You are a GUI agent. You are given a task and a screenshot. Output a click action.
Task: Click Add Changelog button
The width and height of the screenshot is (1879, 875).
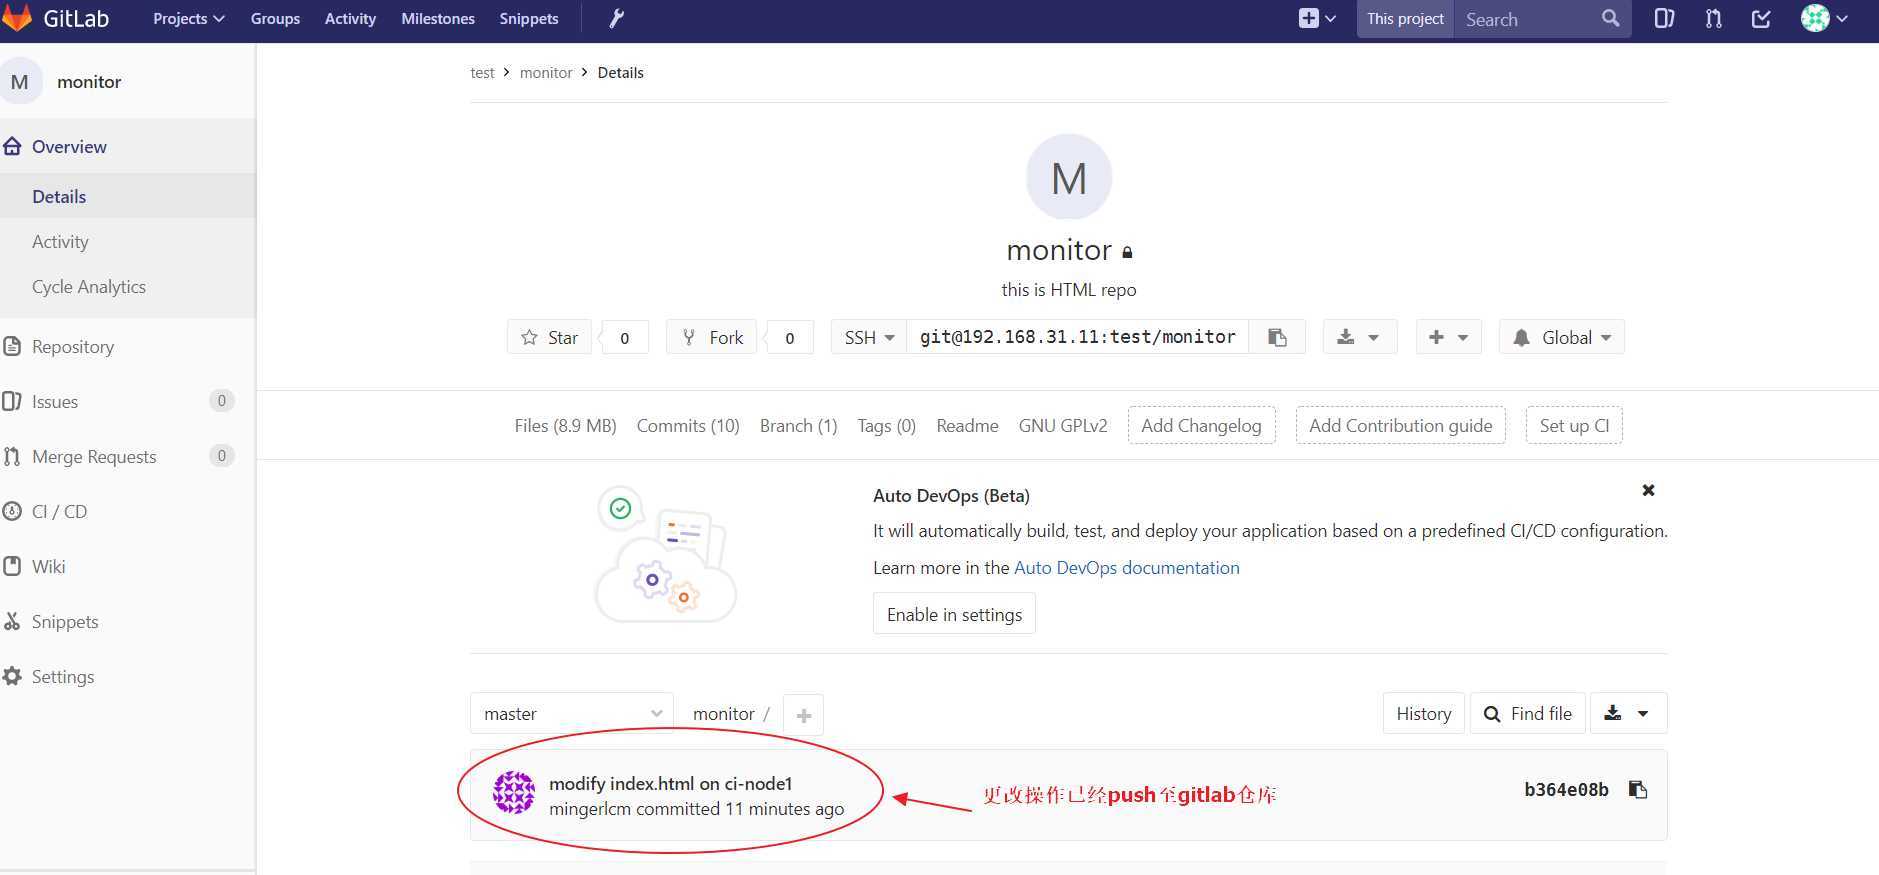pyautogui.click(x=1201, y=425)
